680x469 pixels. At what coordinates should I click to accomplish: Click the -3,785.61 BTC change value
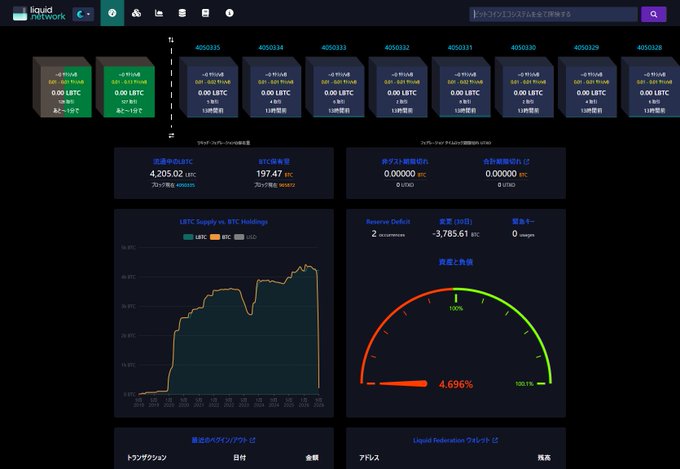pos(456,233)
